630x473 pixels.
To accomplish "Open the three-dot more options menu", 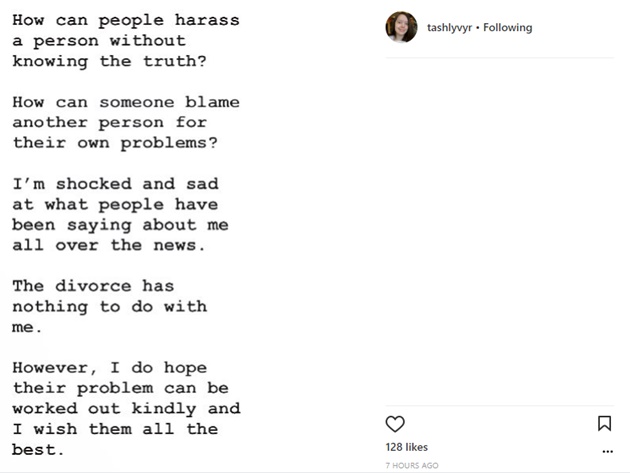I will click(608, 452).
